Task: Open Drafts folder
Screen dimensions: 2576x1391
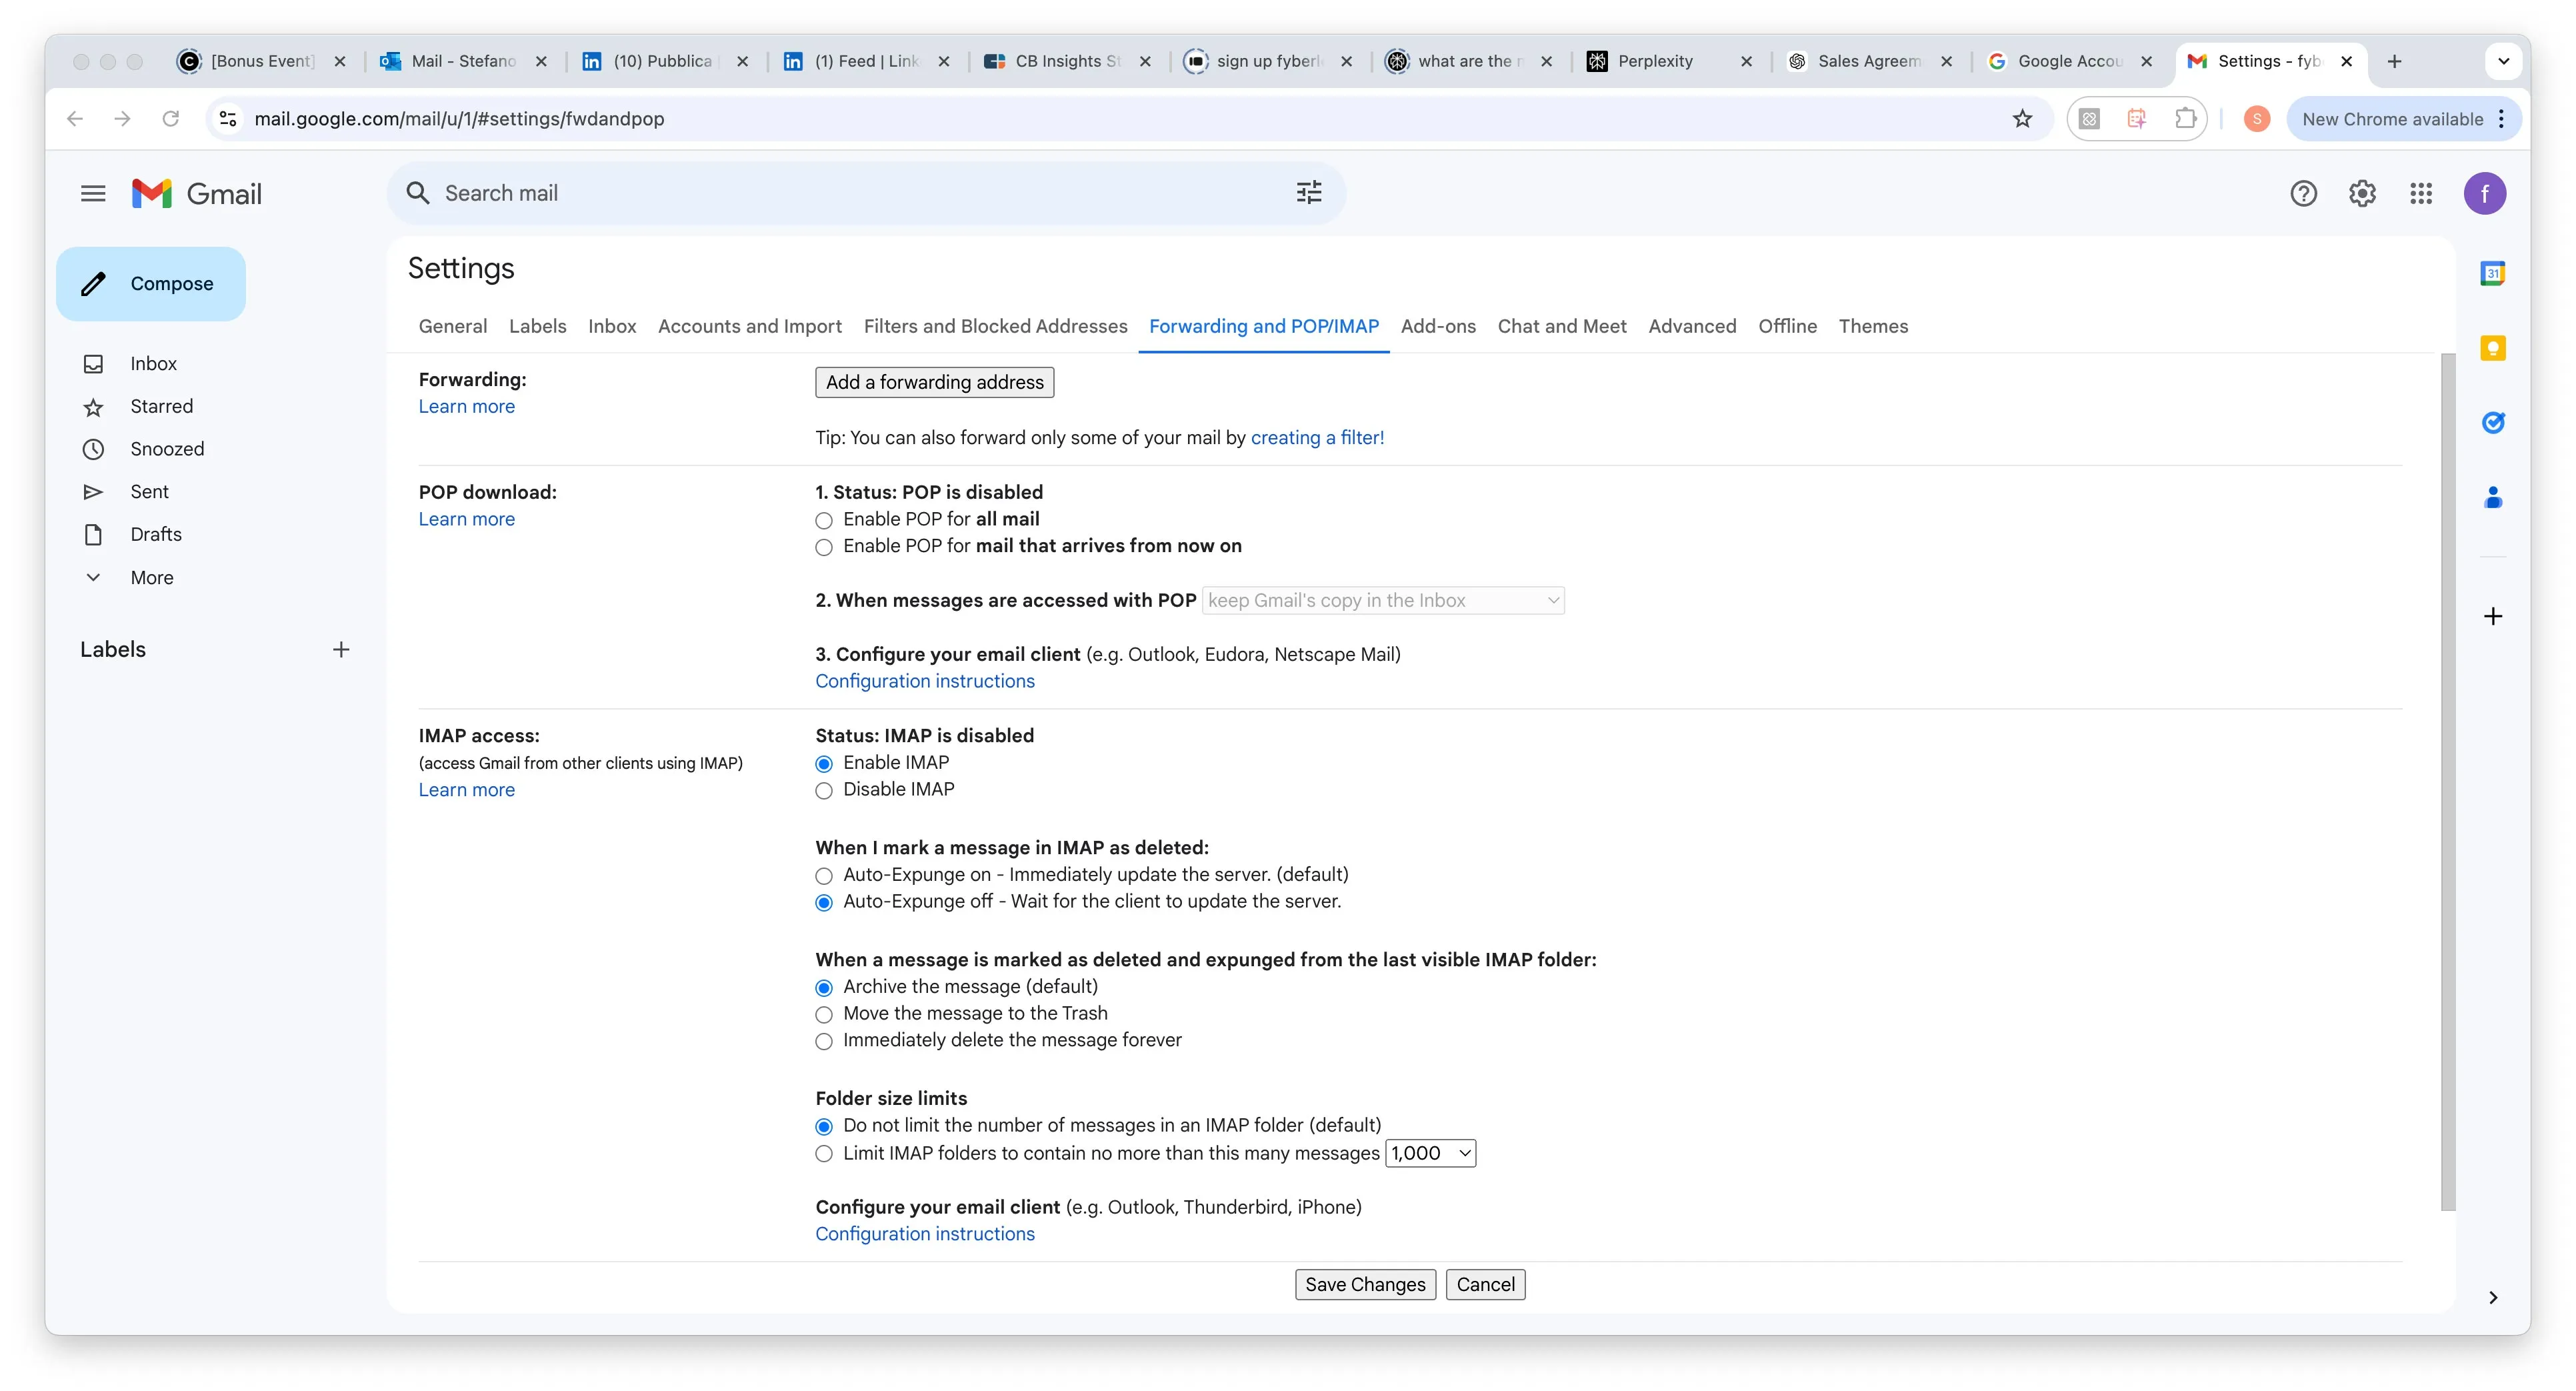Action: coord(156,534)
